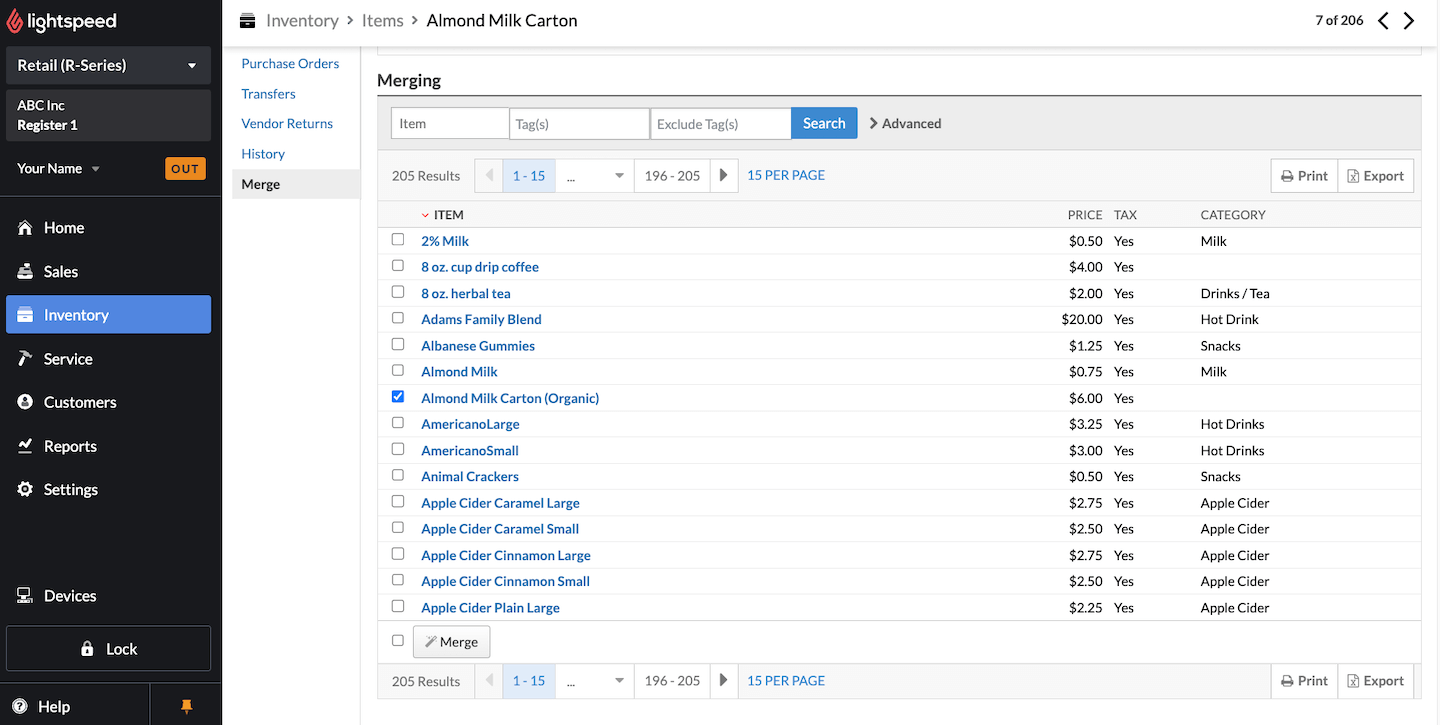Click the Lightspeed flame logo

[x=13, y=21]
